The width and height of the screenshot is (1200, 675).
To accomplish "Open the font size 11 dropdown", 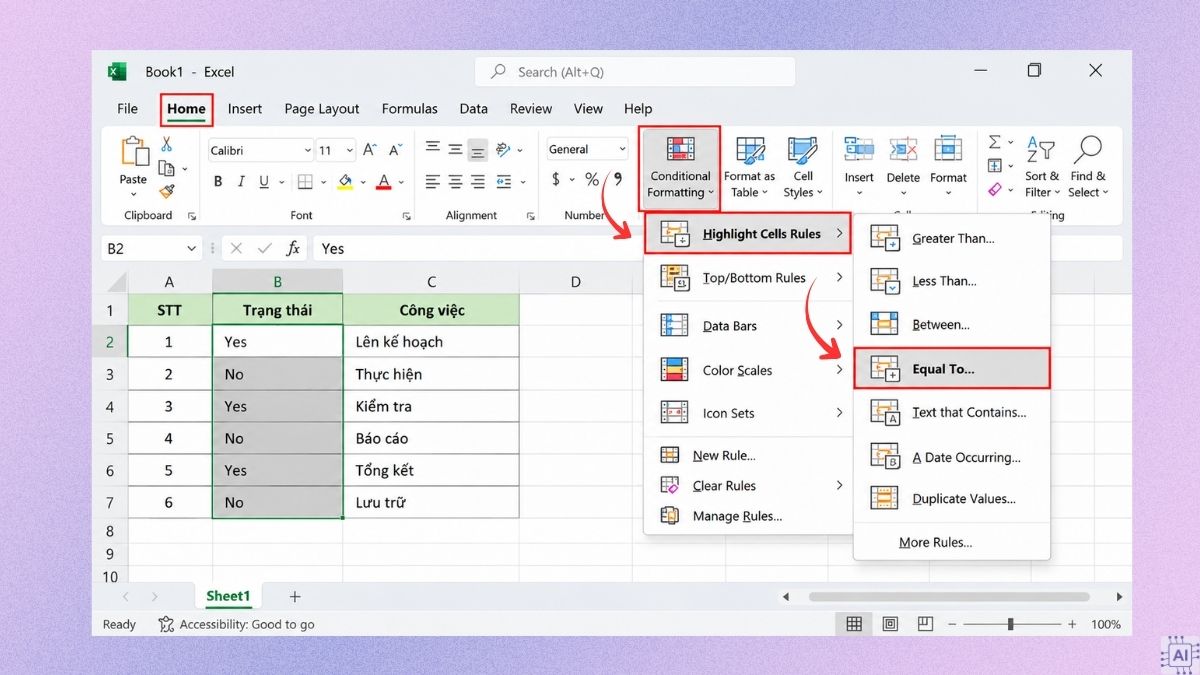I will coord(348,151).
